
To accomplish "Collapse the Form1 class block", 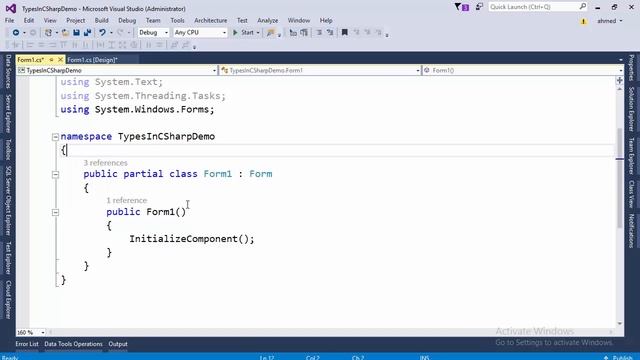I will click(56, 175).
